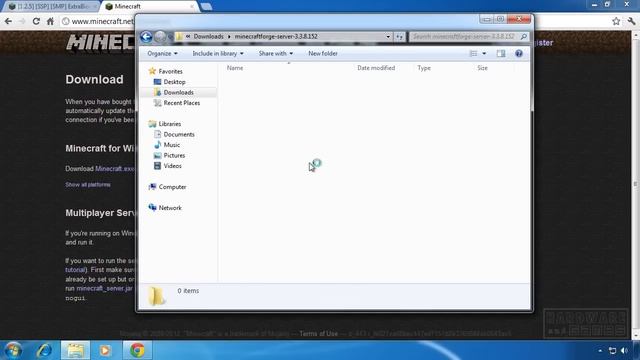Click Minecraft.exe download link
Screen dimensions: 640x360
pos(115,169)
